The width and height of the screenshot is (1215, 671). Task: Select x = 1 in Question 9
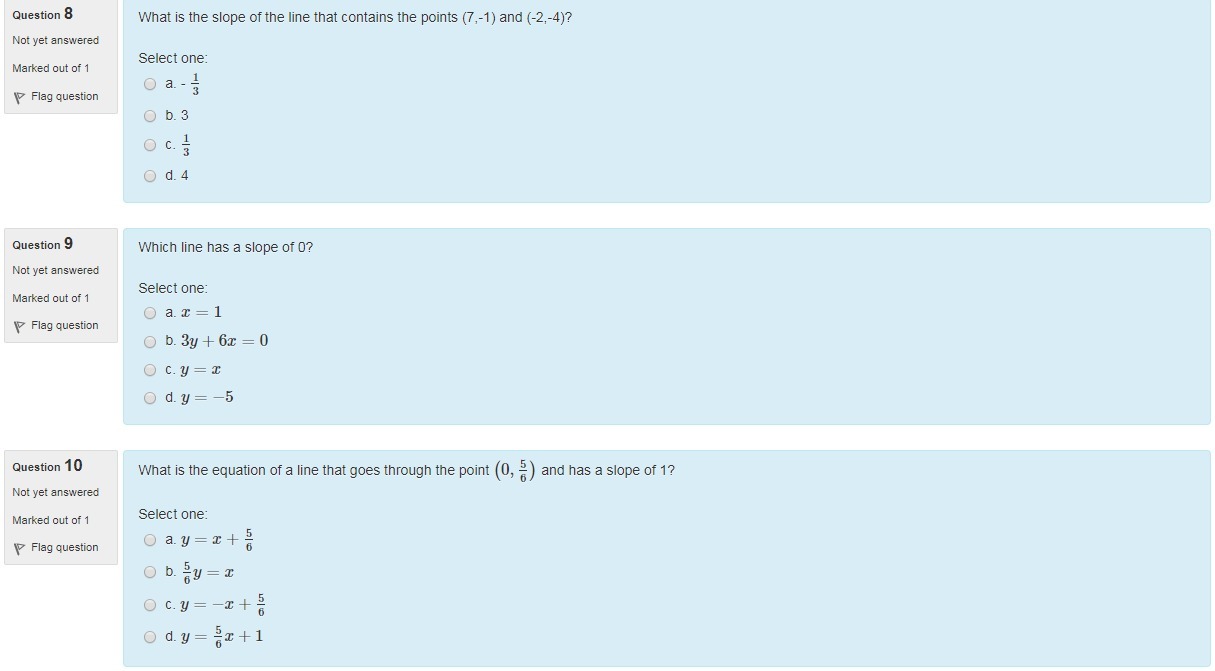click(150, 312)
